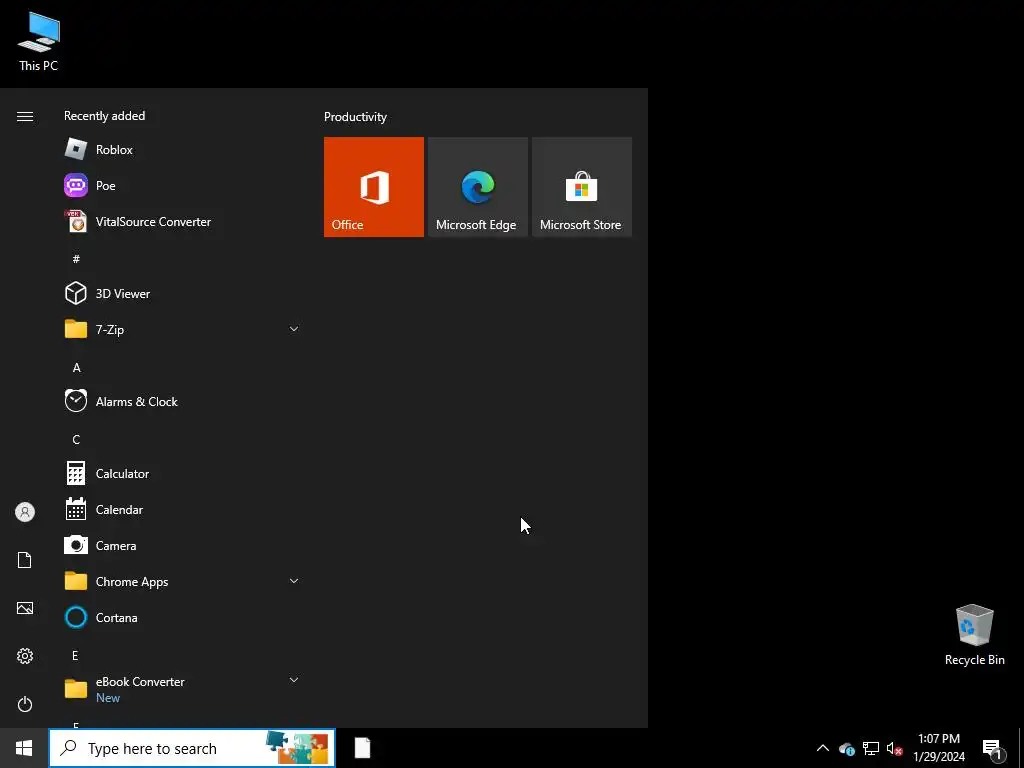Click the C section letter header
Viewport: 1024px width, 768px height.
click(x=76, y=440)
